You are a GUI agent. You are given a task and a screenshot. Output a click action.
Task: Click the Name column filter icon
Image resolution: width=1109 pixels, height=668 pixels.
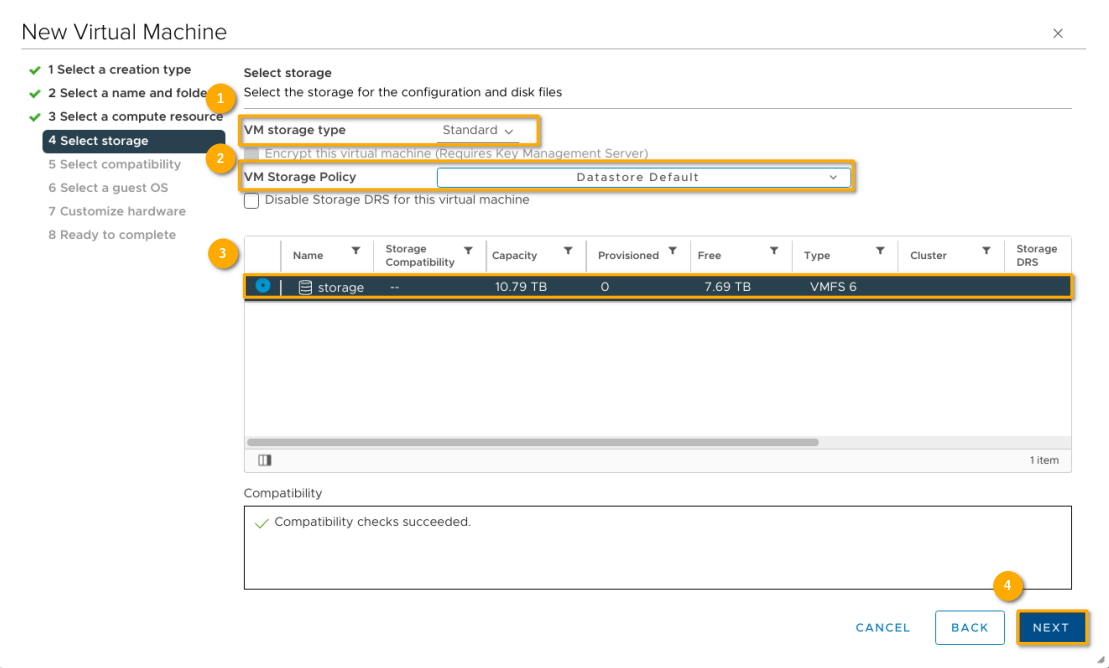coord(356,252)
